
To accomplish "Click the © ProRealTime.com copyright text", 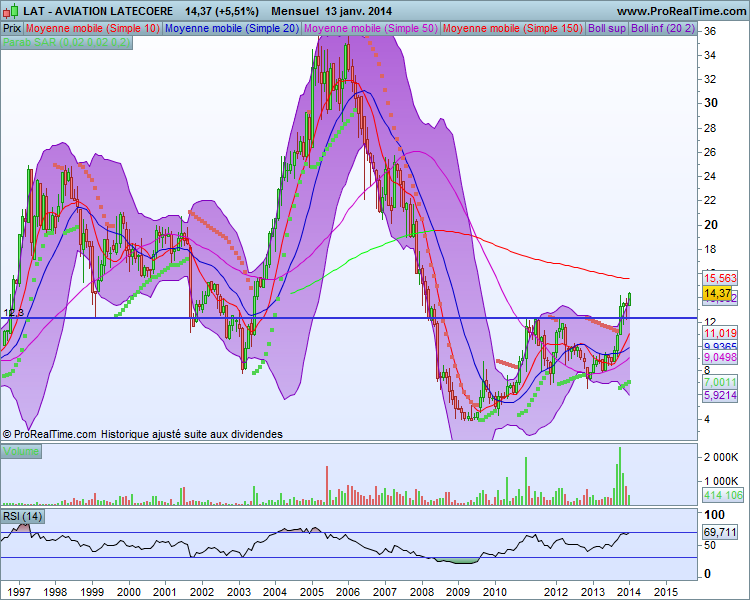I will [x=49, y=434].
